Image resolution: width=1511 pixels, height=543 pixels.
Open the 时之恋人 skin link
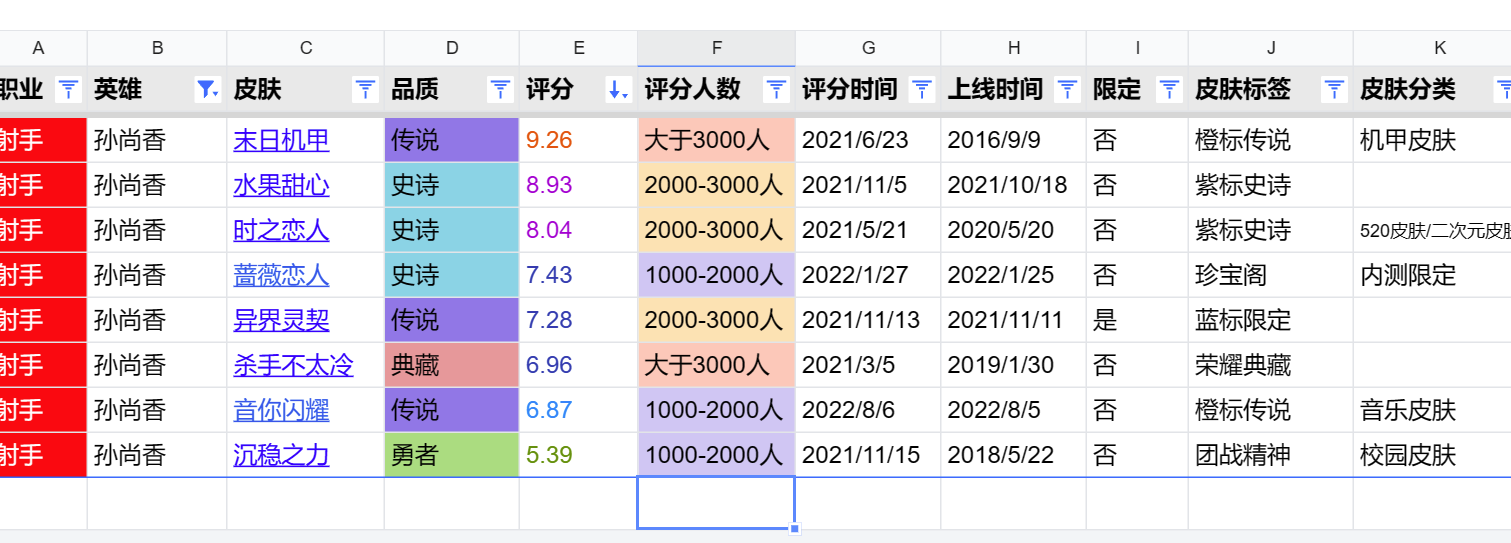pyautogui.click(x=281, y=230)
